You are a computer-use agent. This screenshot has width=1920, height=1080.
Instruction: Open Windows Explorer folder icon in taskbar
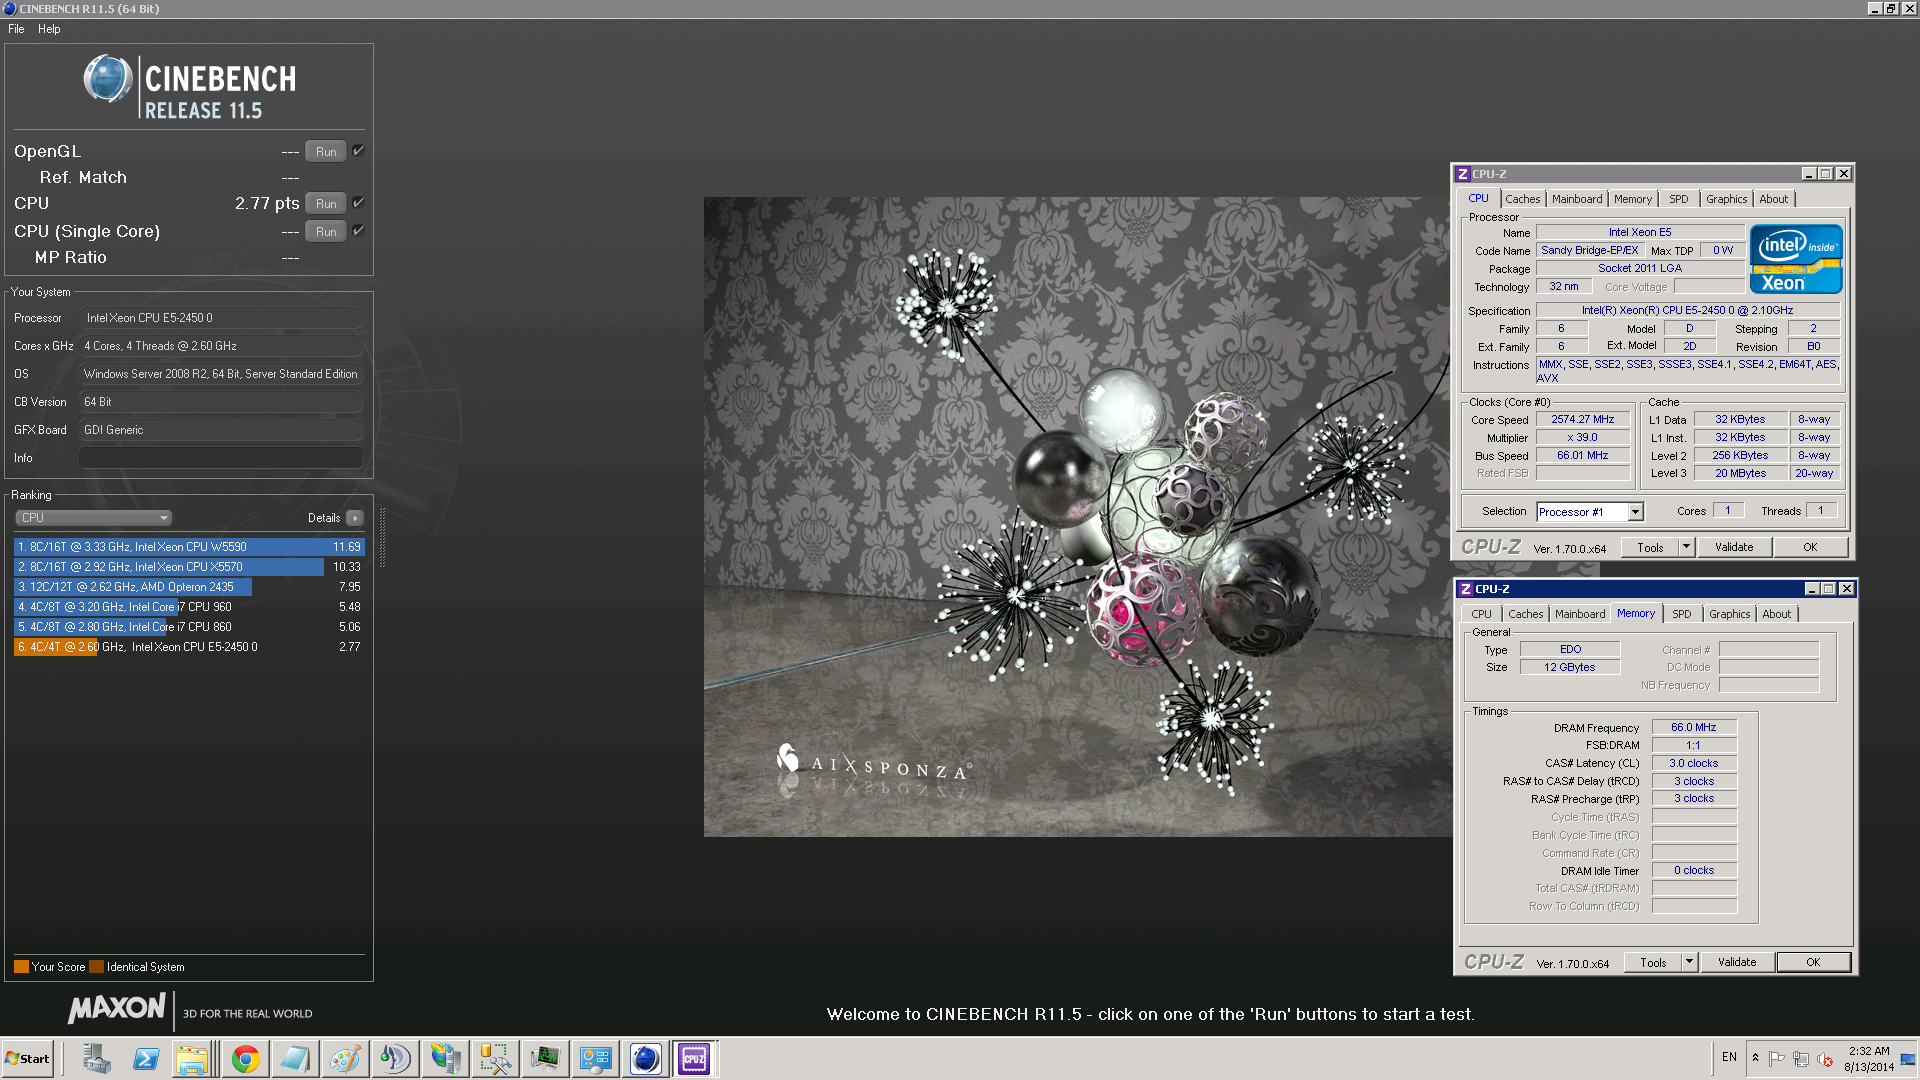click(192, 1058)
